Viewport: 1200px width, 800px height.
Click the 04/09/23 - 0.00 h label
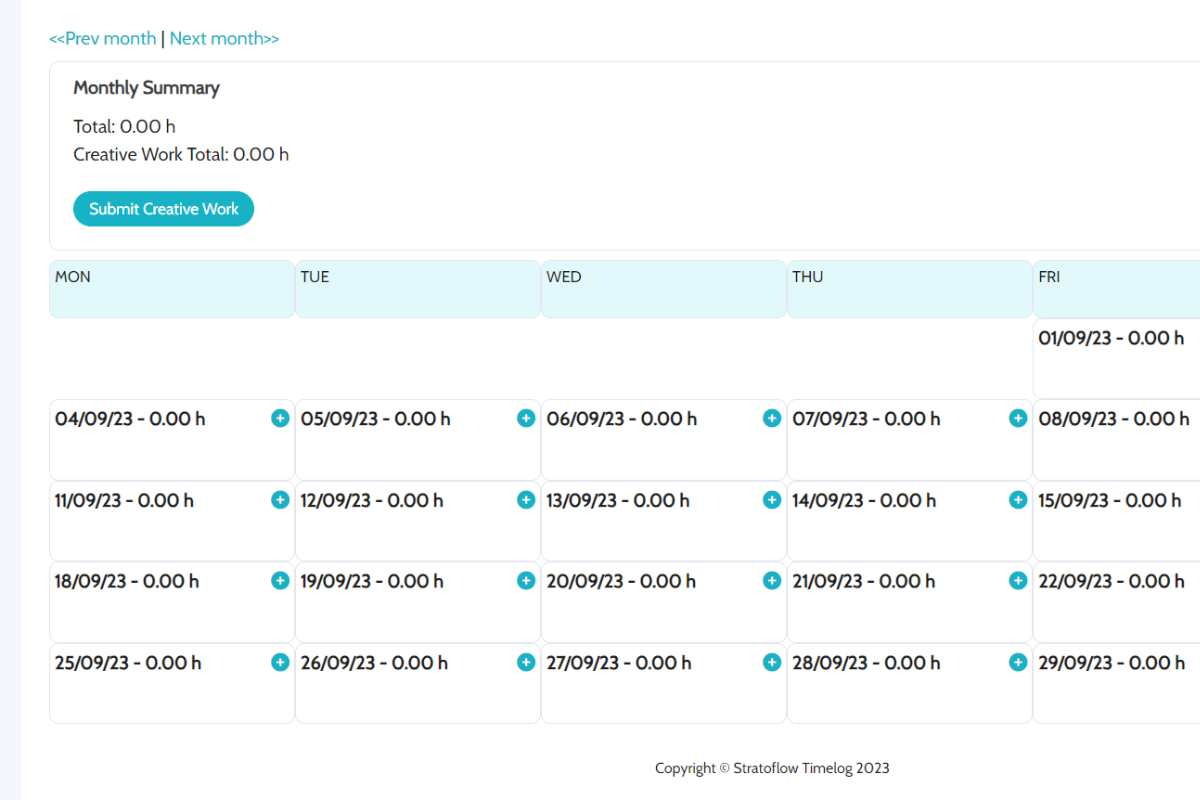click(130, 419)
